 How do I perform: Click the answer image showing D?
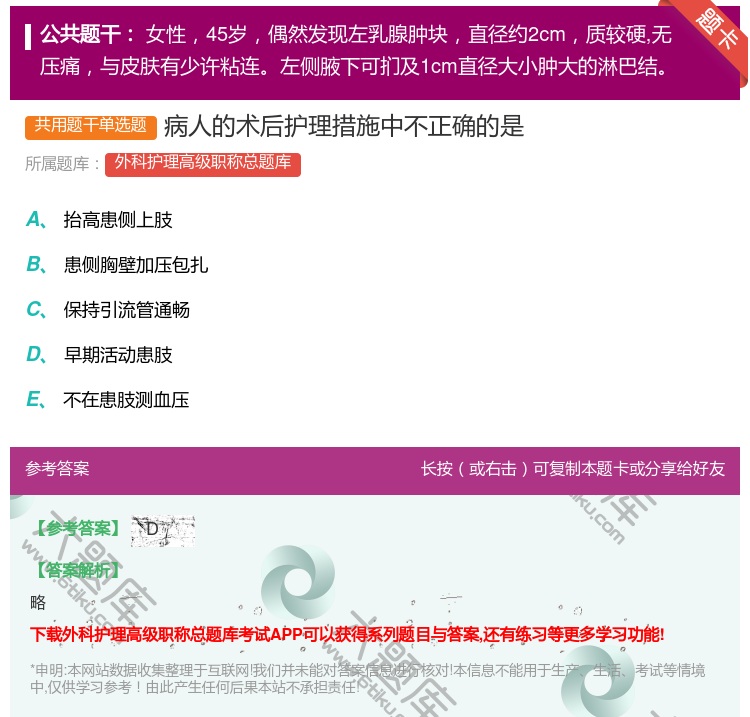point(162,531)
